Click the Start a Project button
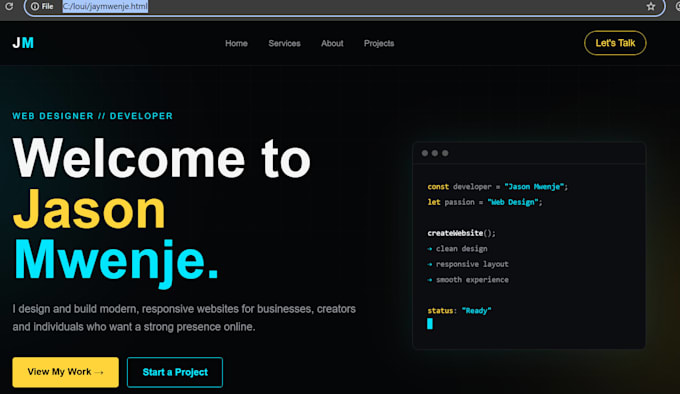The height and width of the screenshot is (394, 680). 175,372
